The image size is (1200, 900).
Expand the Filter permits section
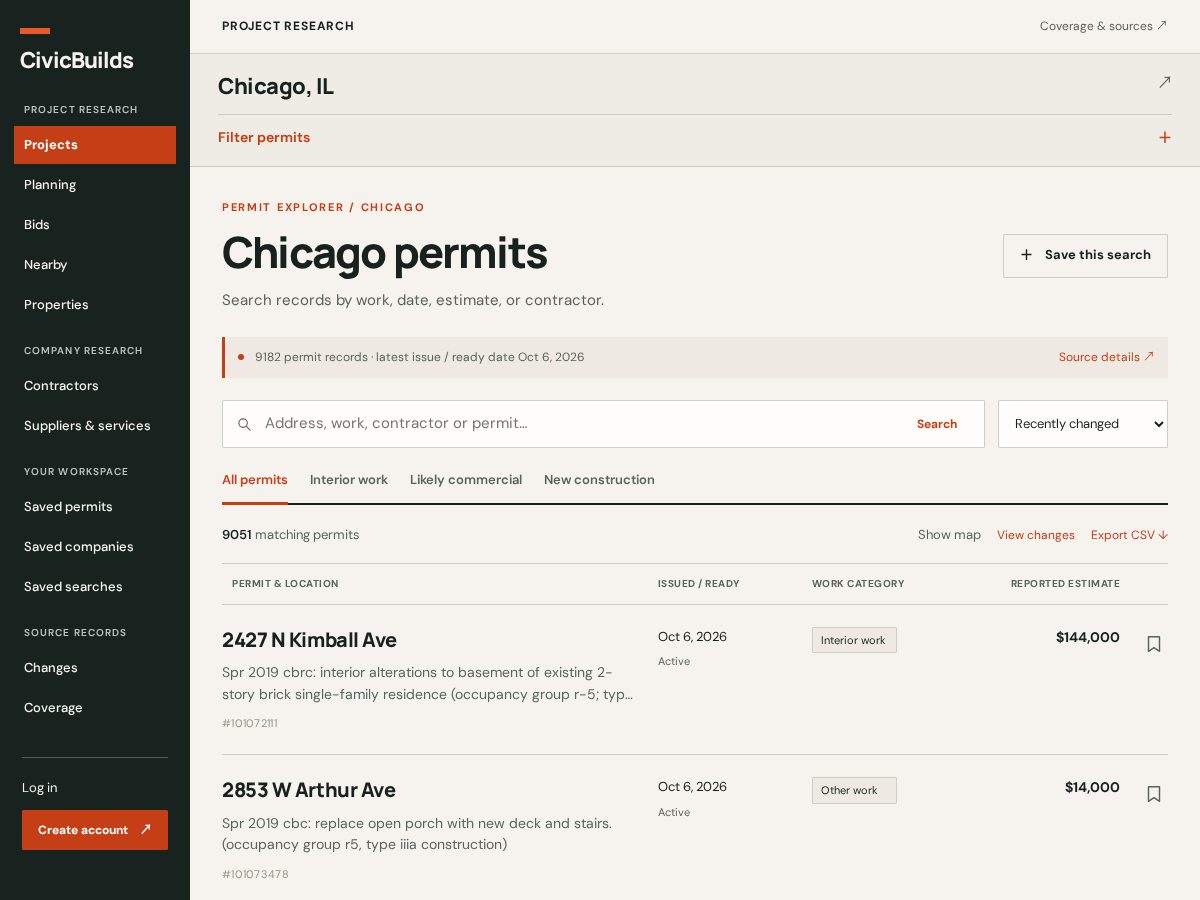694,138
